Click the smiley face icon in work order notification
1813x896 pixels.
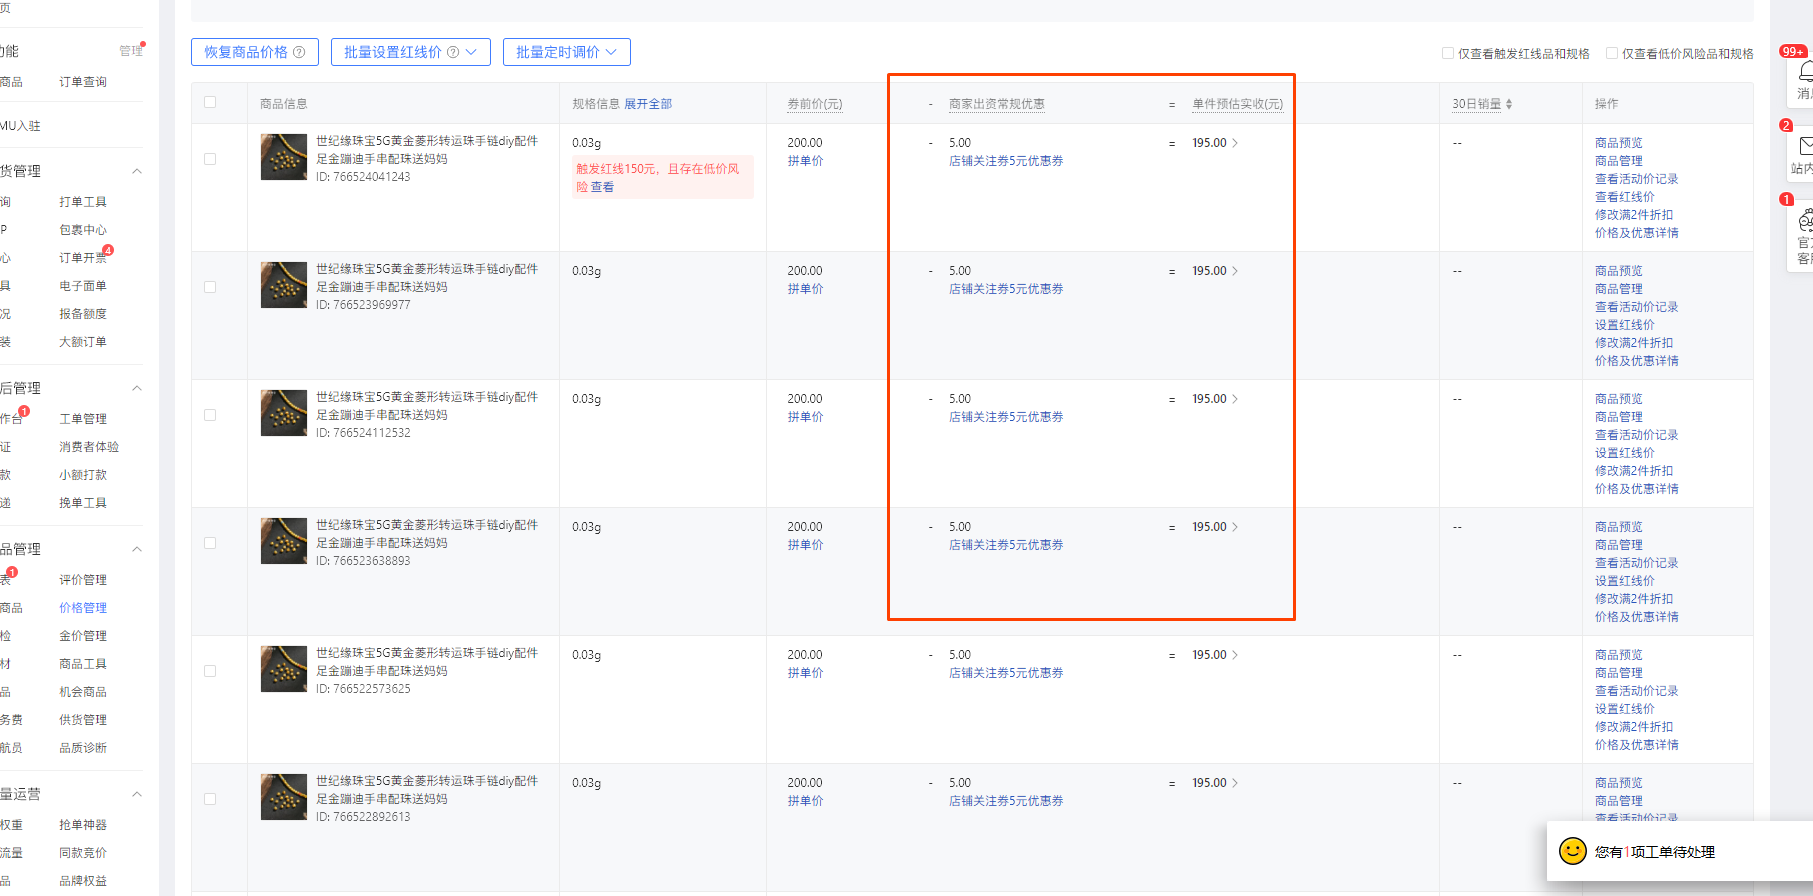pos(1572,851)
